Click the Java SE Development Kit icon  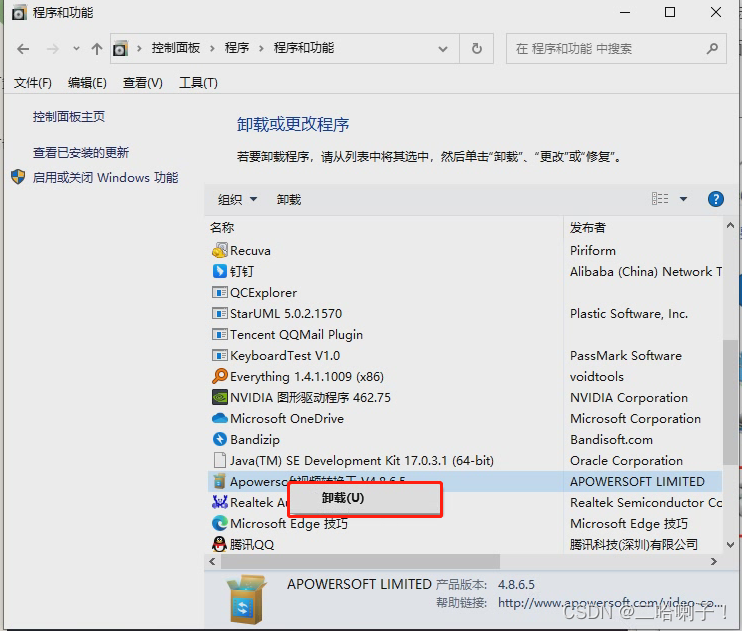220,460
